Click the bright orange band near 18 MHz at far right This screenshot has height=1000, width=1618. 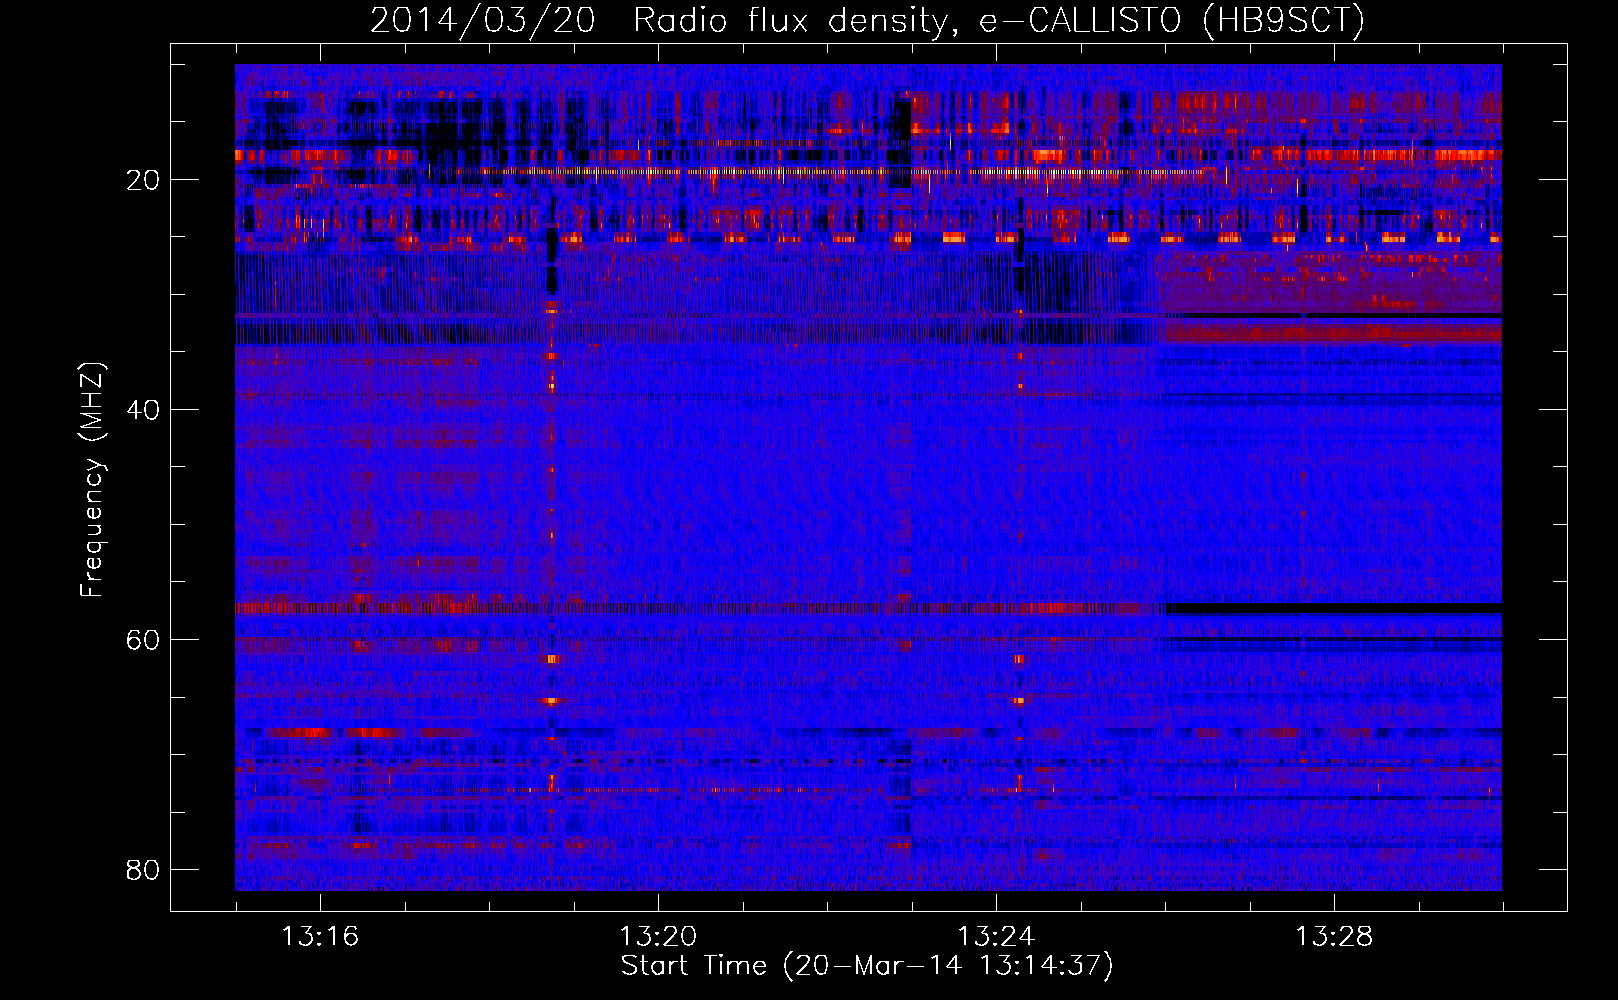pos(1465,155)
